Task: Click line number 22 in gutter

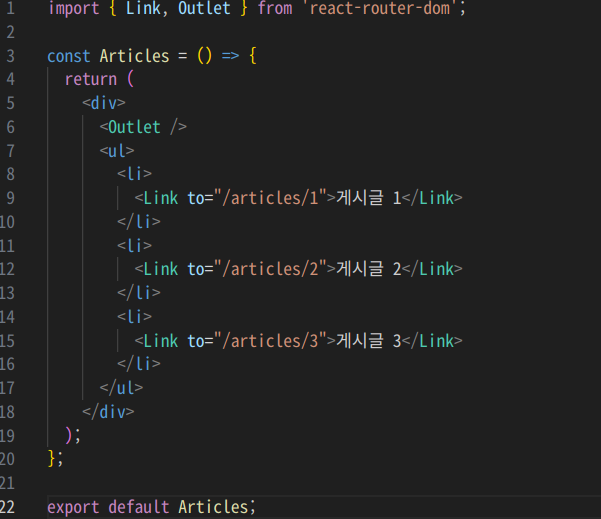Action: point(7,507)
